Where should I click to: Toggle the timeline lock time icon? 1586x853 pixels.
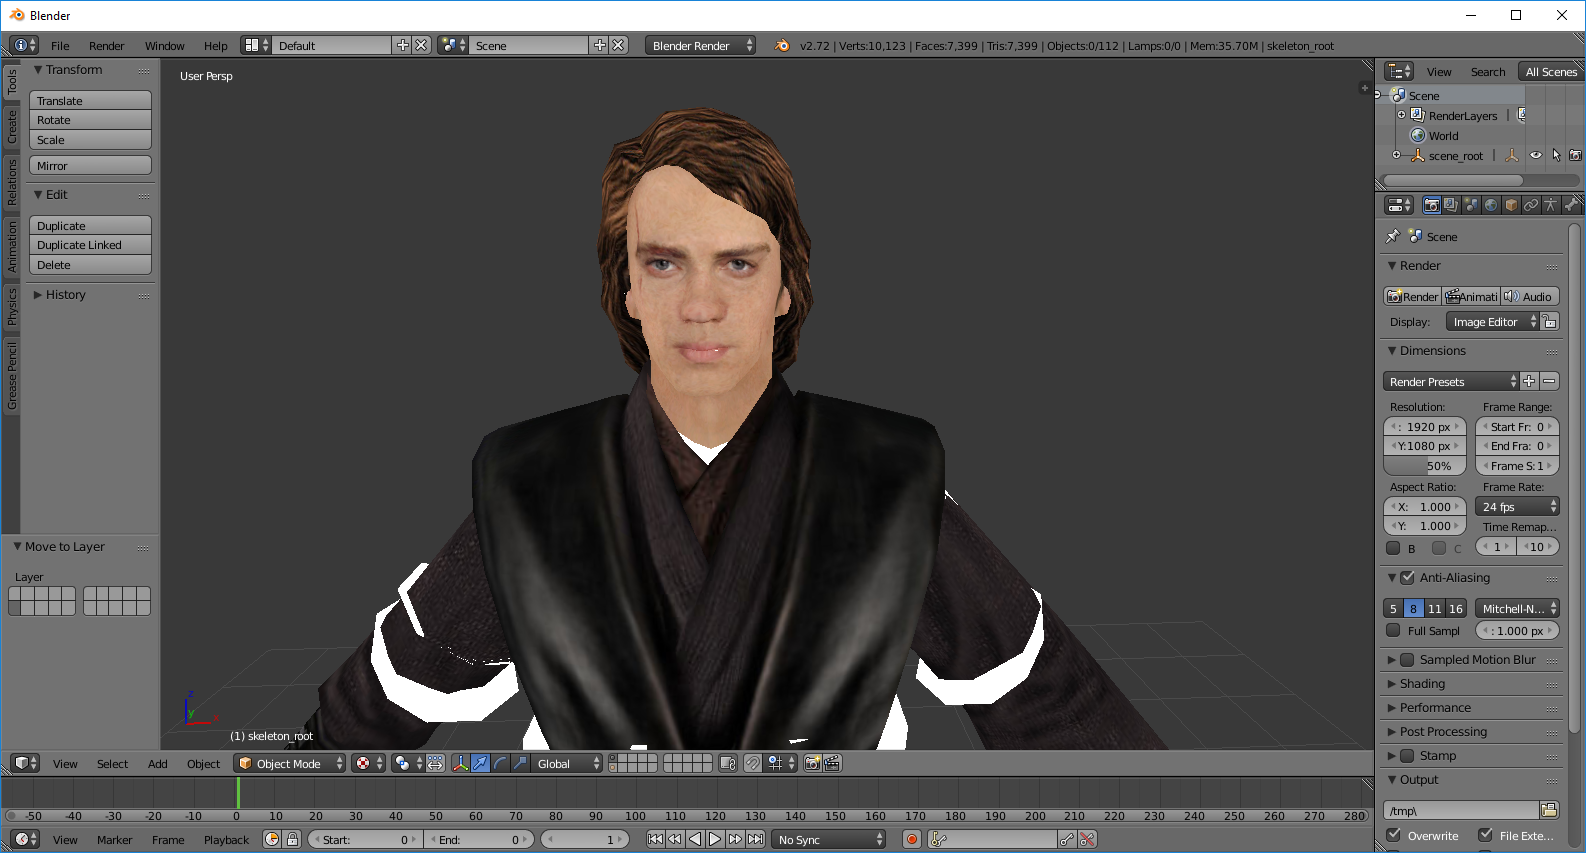292,839
